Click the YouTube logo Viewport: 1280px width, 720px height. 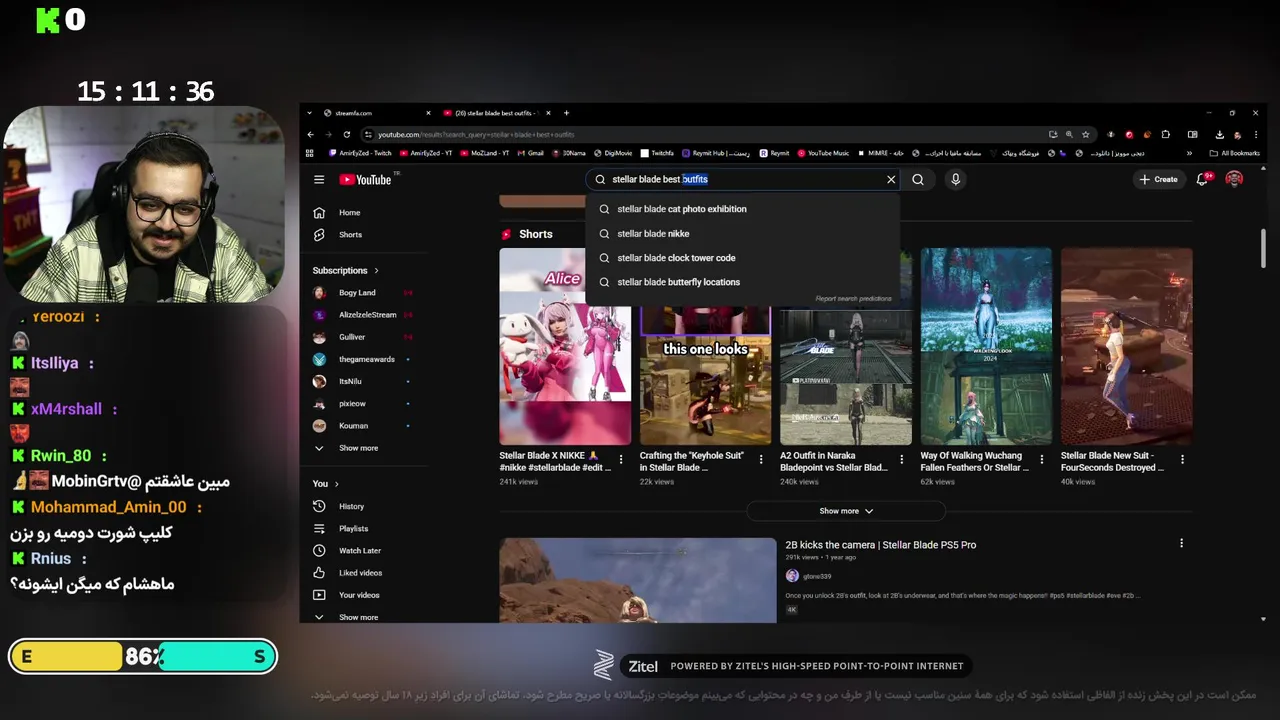(366, 180)
